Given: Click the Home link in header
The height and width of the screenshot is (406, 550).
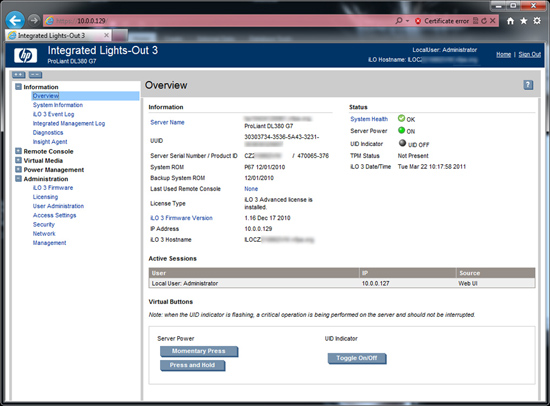Looking at the screenshot, I should coord(503,54).
